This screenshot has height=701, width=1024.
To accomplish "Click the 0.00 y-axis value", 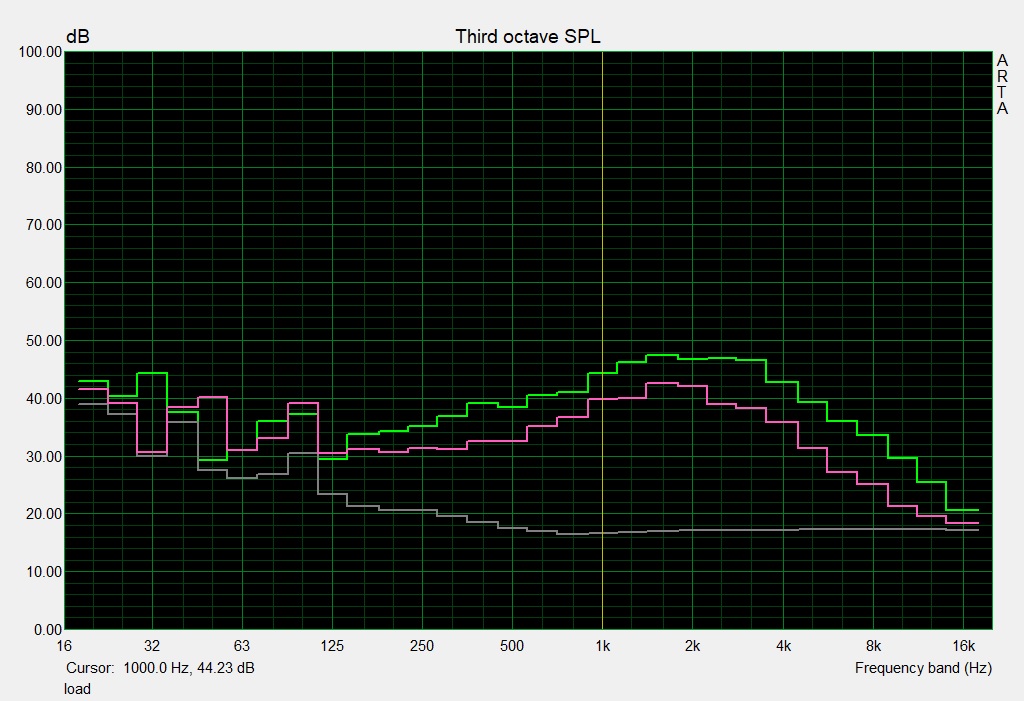I will point(48,630).
